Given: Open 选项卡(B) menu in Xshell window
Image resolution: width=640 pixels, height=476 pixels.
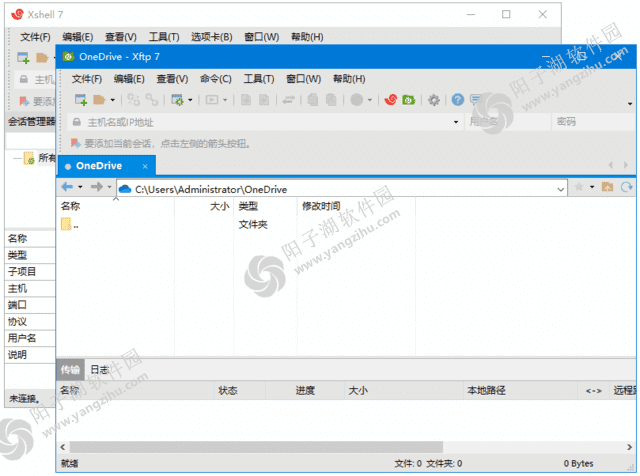Looking at the screenshot, I should pyautogui.click(x=211, y=37).
